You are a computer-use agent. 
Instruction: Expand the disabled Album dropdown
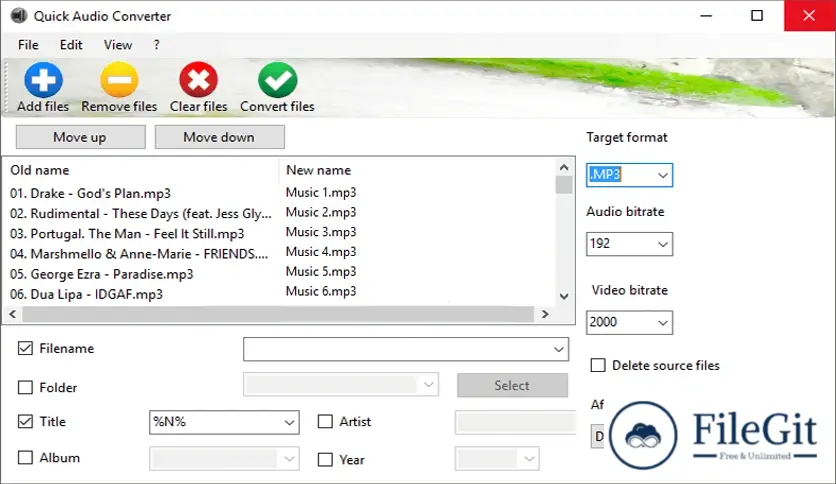pyautogui.click(x=289, y=458)
